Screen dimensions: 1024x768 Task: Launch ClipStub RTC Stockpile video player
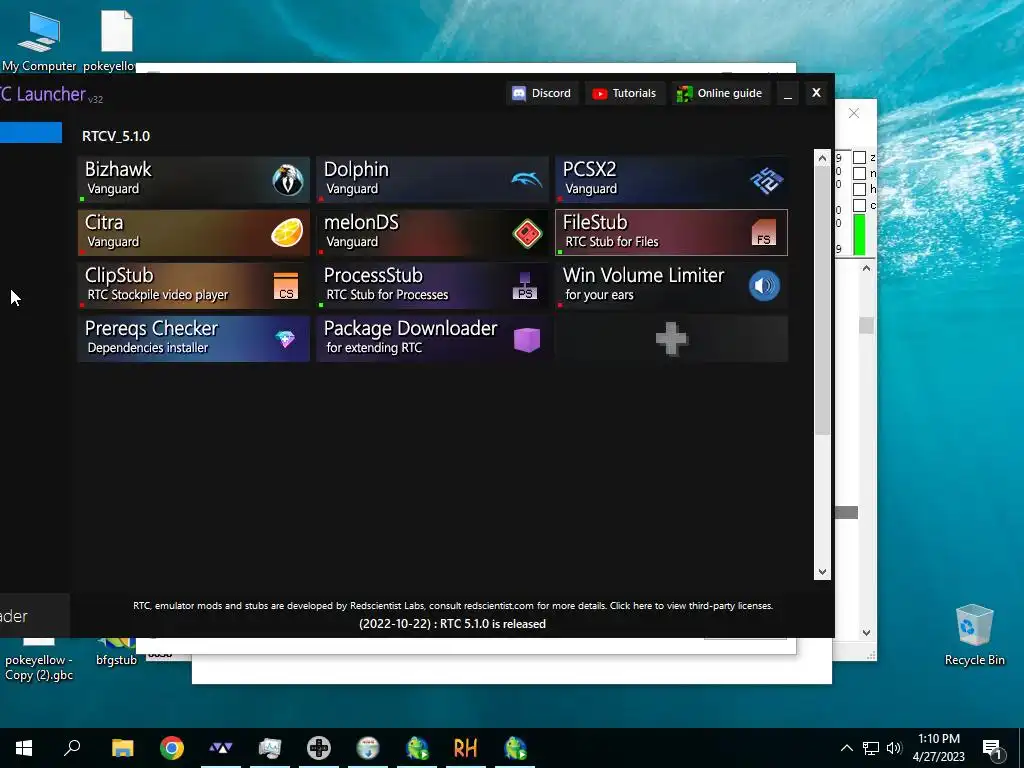click(x=193, y=285)
